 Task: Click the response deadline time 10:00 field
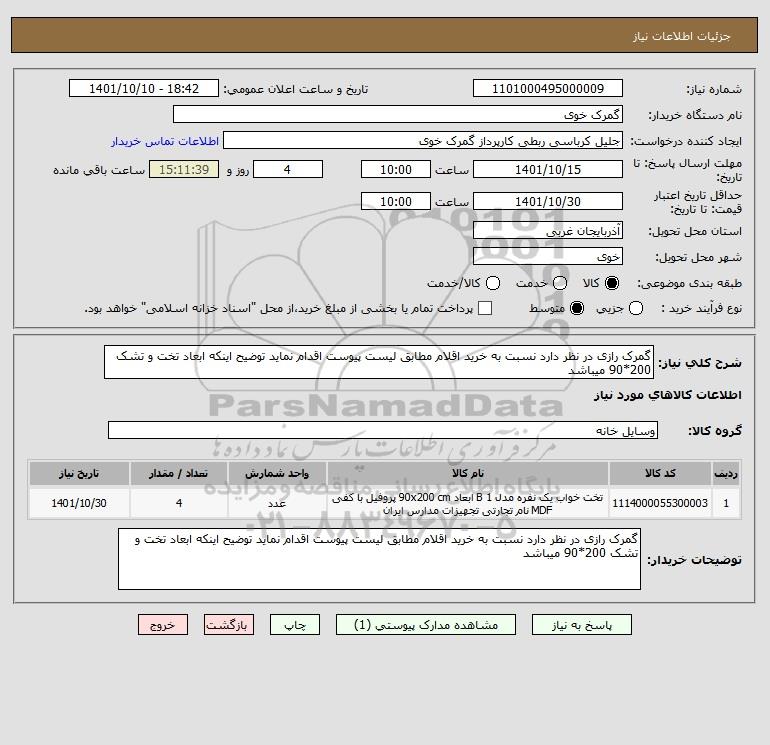pyautogui.click(x=396, y=169)
